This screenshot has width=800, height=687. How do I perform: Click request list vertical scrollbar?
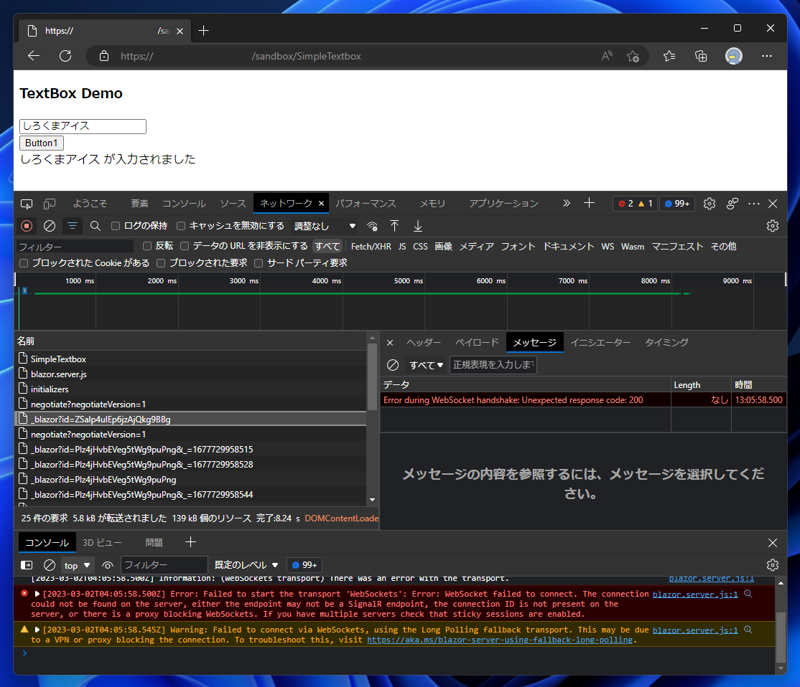click(372, 377)
